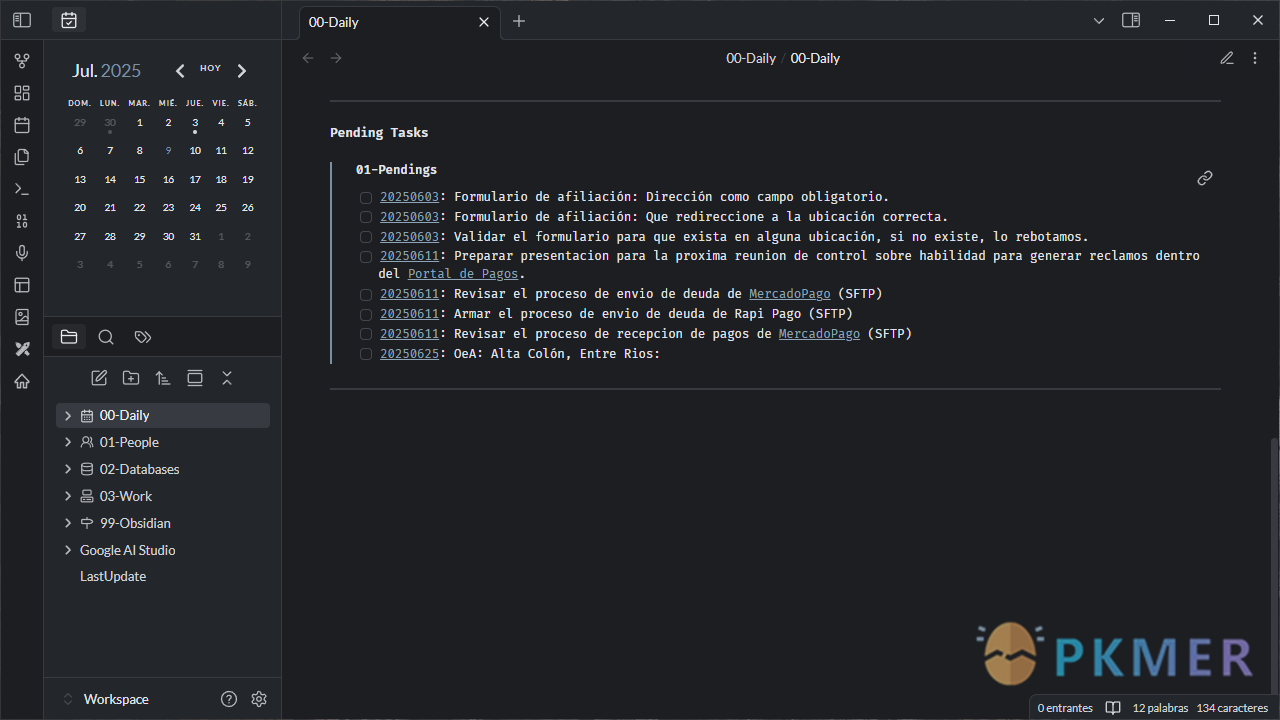Image resolution: width=1280 pixels, height=720 pixels.
Task: Check the 'OeA: Alta Colón' task
Action: 366,354
